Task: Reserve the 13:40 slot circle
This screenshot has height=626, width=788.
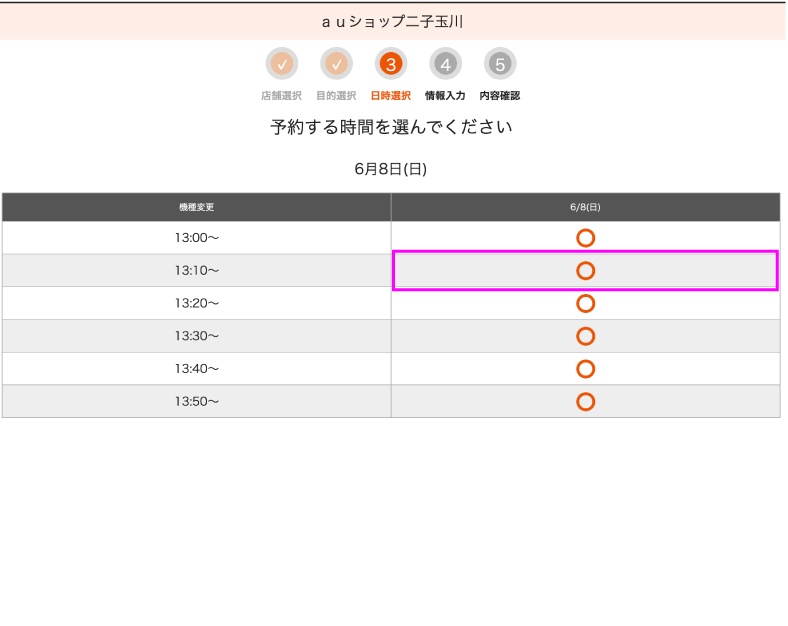Action: tap(585, 369)
